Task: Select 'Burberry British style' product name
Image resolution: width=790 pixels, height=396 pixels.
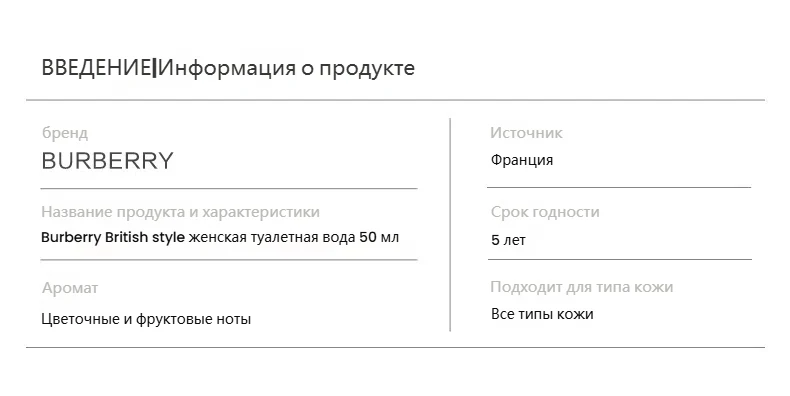Action: pos(113,238)
